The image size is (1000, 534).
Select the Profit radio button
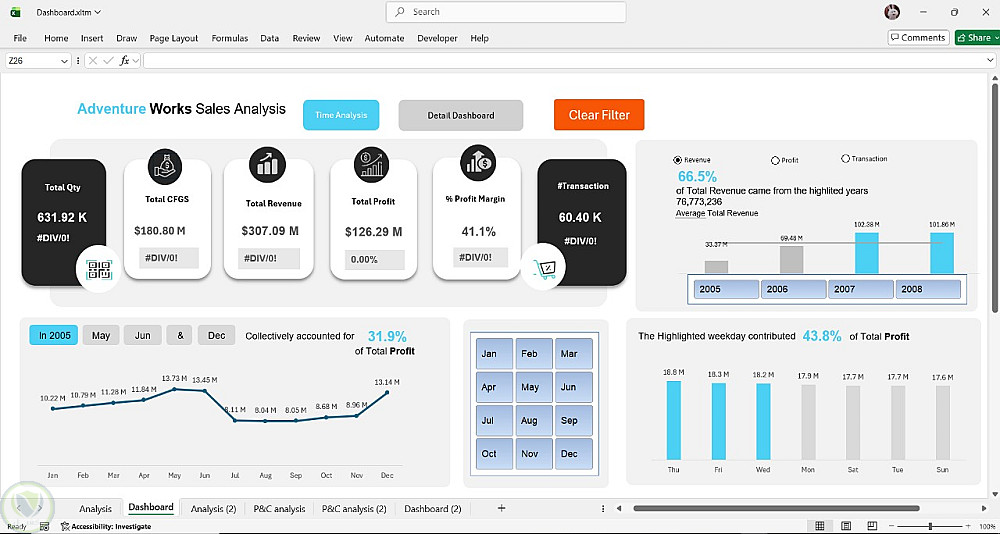pos(776,161)
